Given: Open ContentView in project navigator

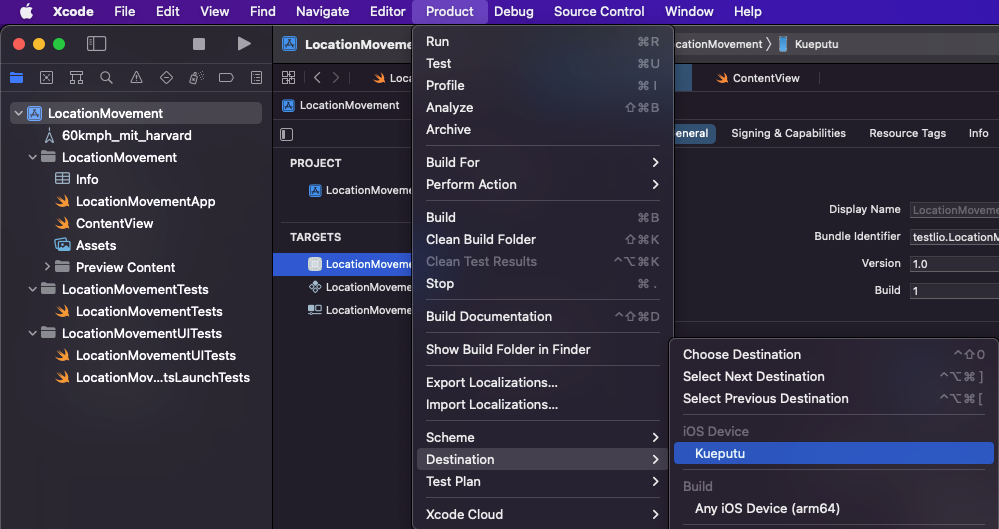Looking at the screenshot, I should (x=104, y=223).
